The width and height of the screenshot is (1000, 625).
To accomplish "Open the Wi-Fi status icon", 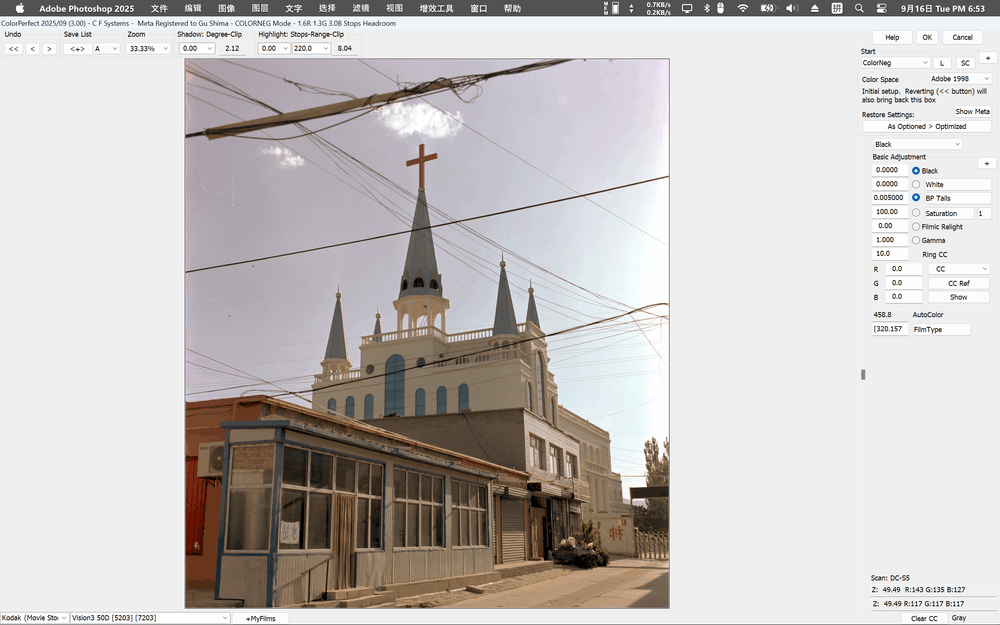I will 742,8.
